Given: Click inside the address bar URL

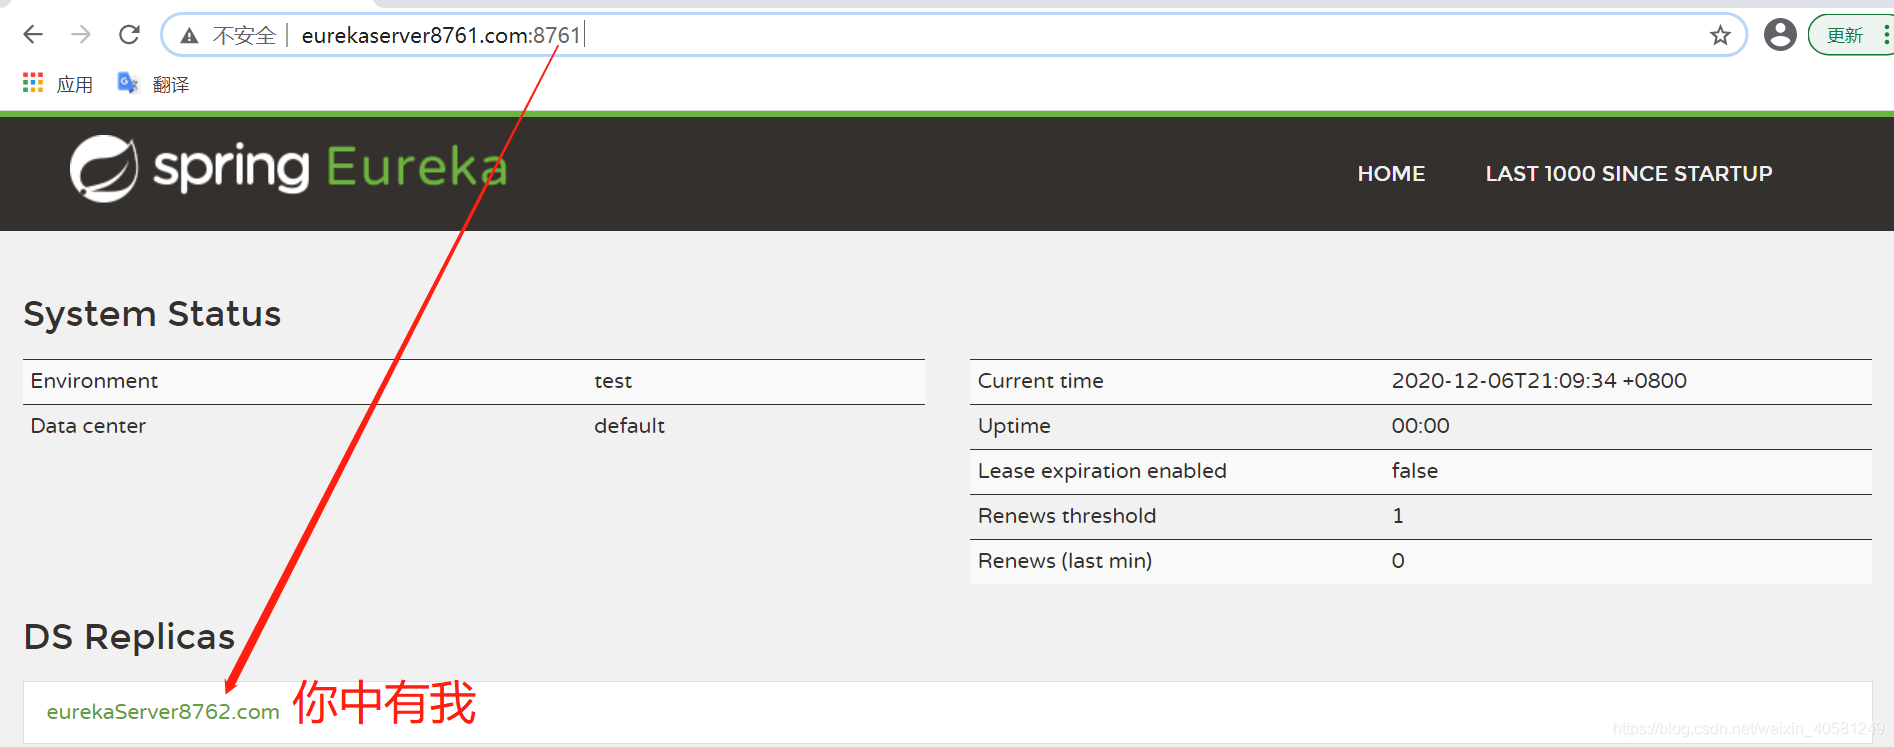Looking at the screenshot, I should tap(441, 36).
